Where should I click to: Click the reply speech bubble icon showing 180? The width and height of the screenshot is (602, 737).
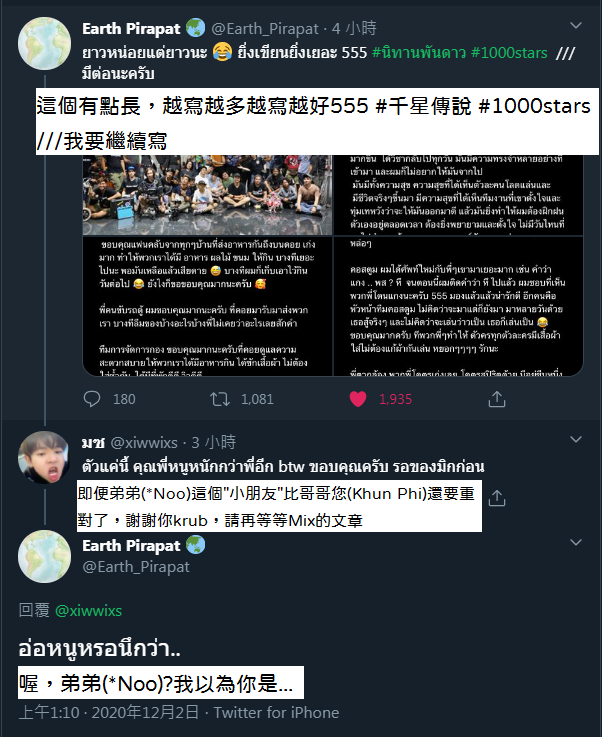[x=92, y=399]
